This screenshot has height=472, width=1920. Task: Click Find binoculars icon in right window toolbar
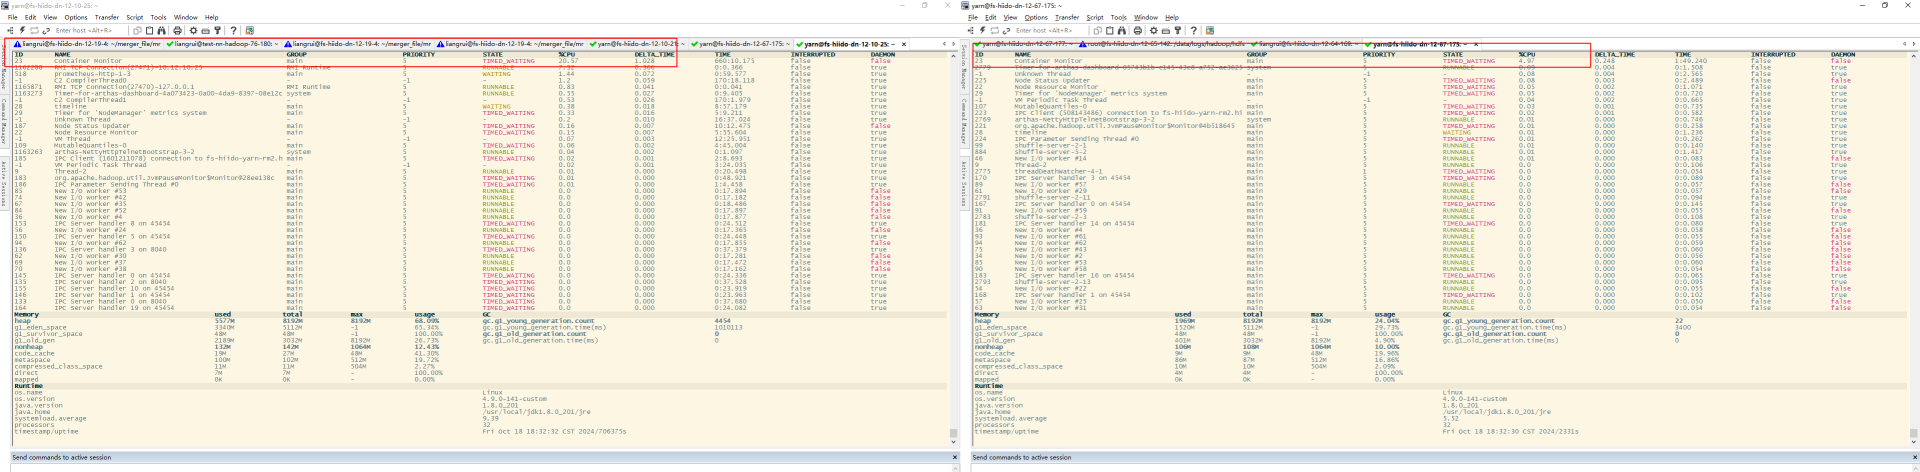(1122, 30)
